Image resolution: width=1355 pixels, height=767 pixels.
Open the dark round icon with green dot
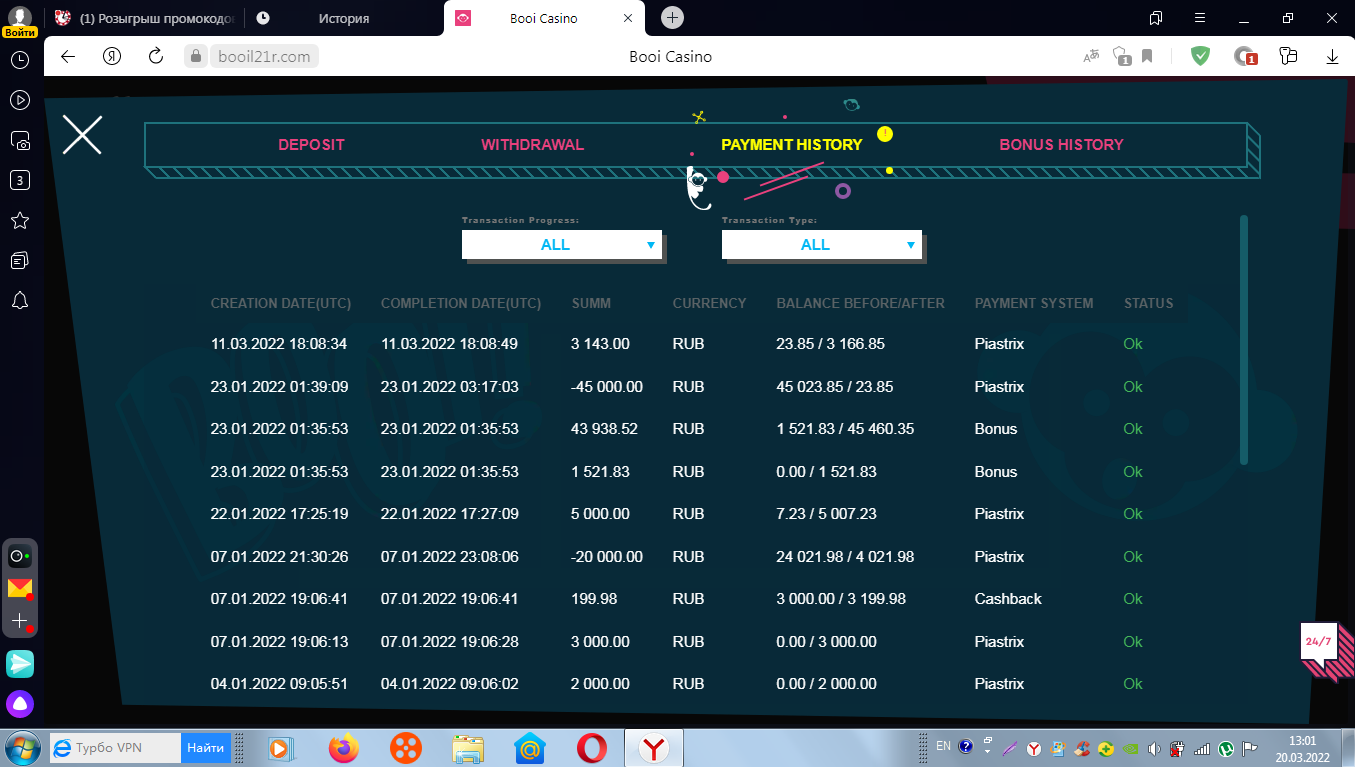(x=19, y=556)
